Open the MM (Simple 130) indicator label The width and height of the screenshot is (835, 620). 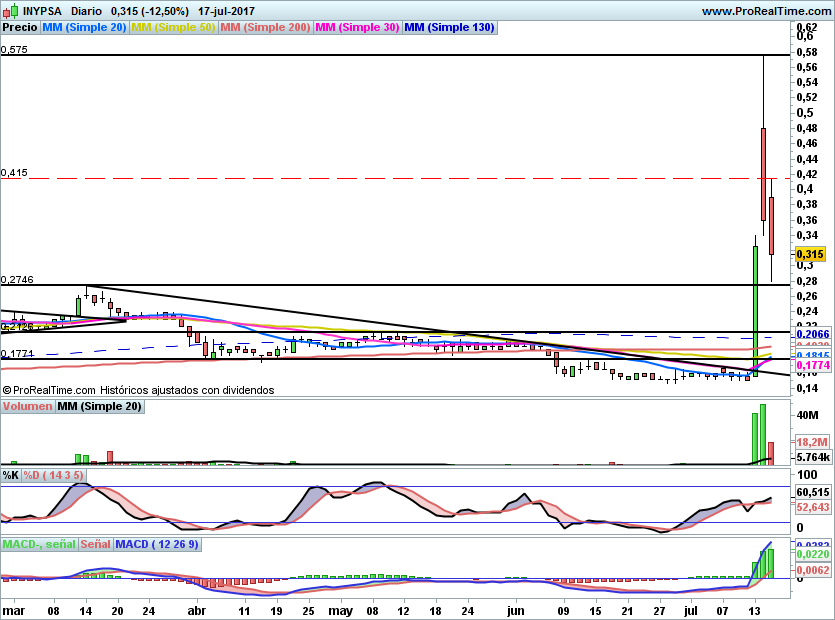(450, 27)
